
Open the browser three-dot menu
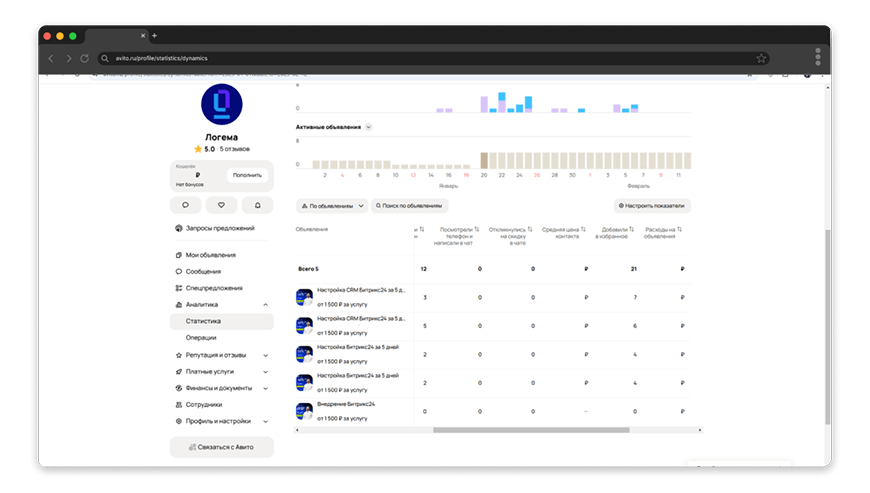click(x=818, y=57)
